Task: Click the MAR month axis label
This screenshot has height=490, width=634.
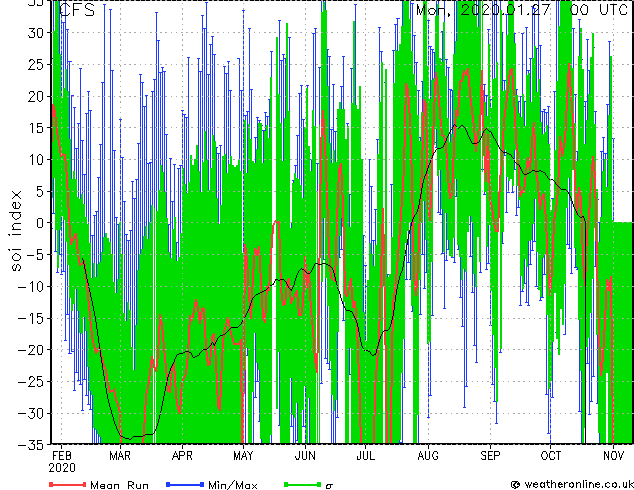Action: point(120,456)
